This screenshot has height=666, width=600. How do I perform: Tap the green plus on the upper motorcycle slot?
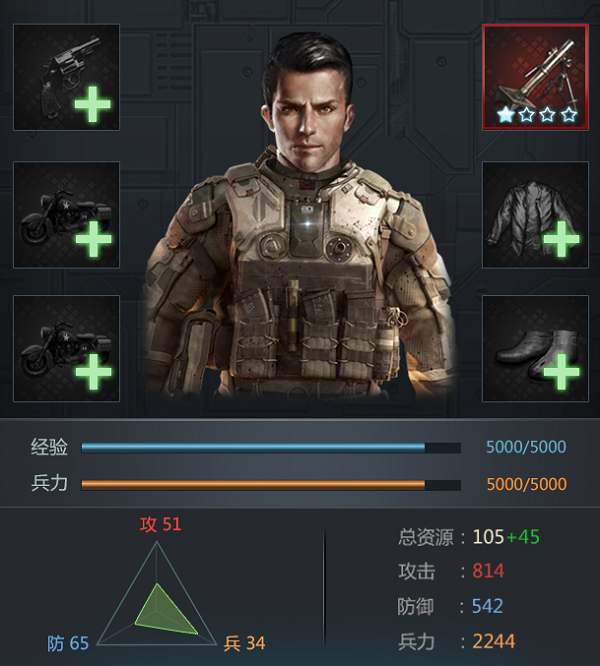93,239
